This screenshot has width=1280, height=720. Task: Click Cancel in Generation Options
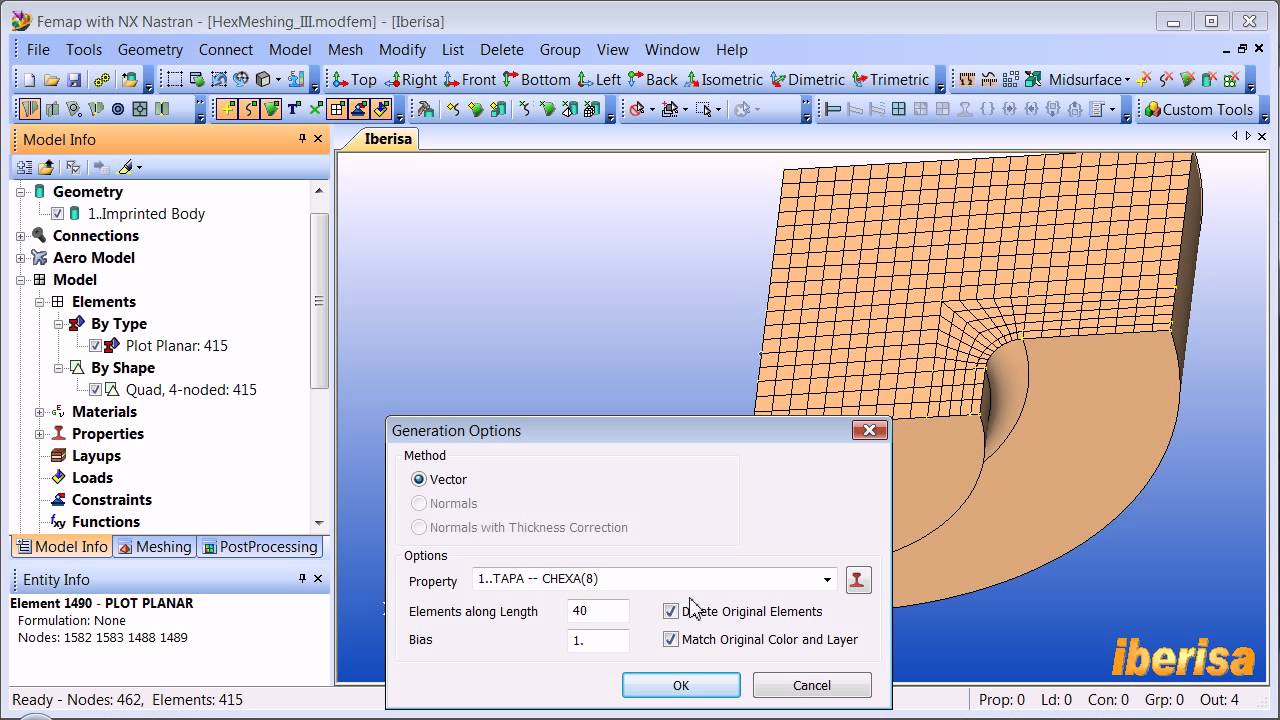click(x=812, y=685)
